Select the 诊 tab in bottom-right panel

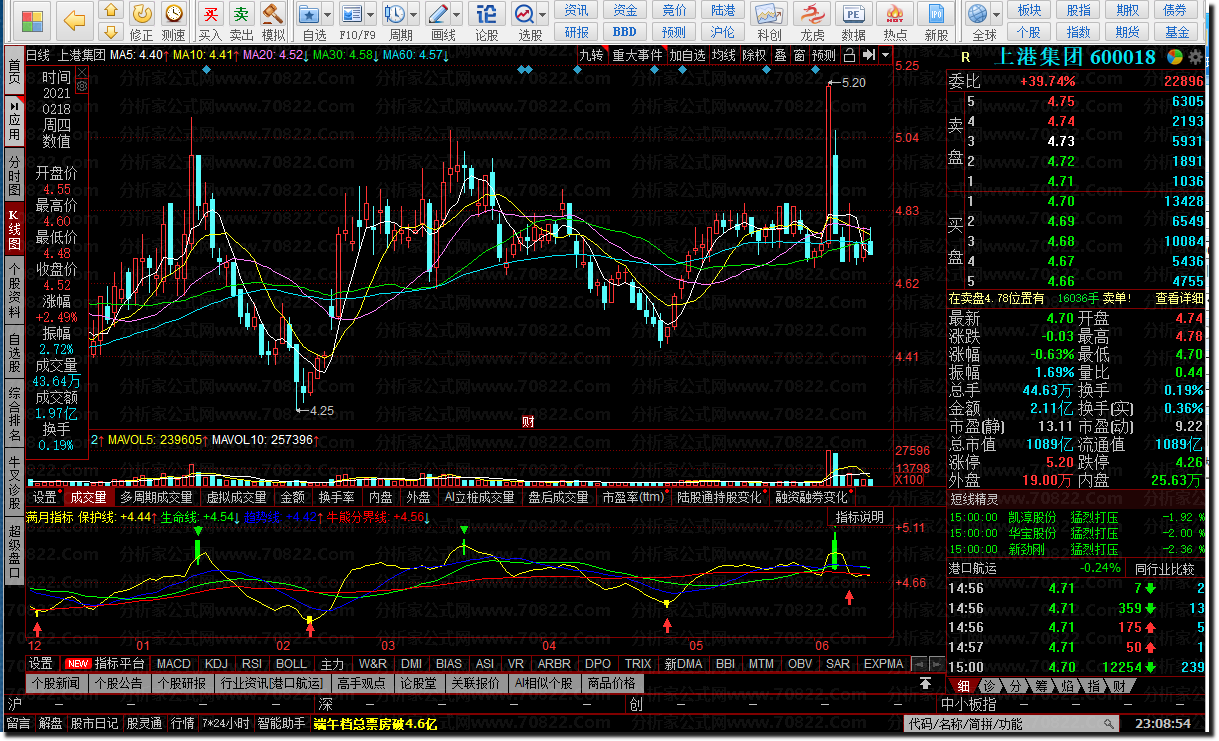click(988, 686)
